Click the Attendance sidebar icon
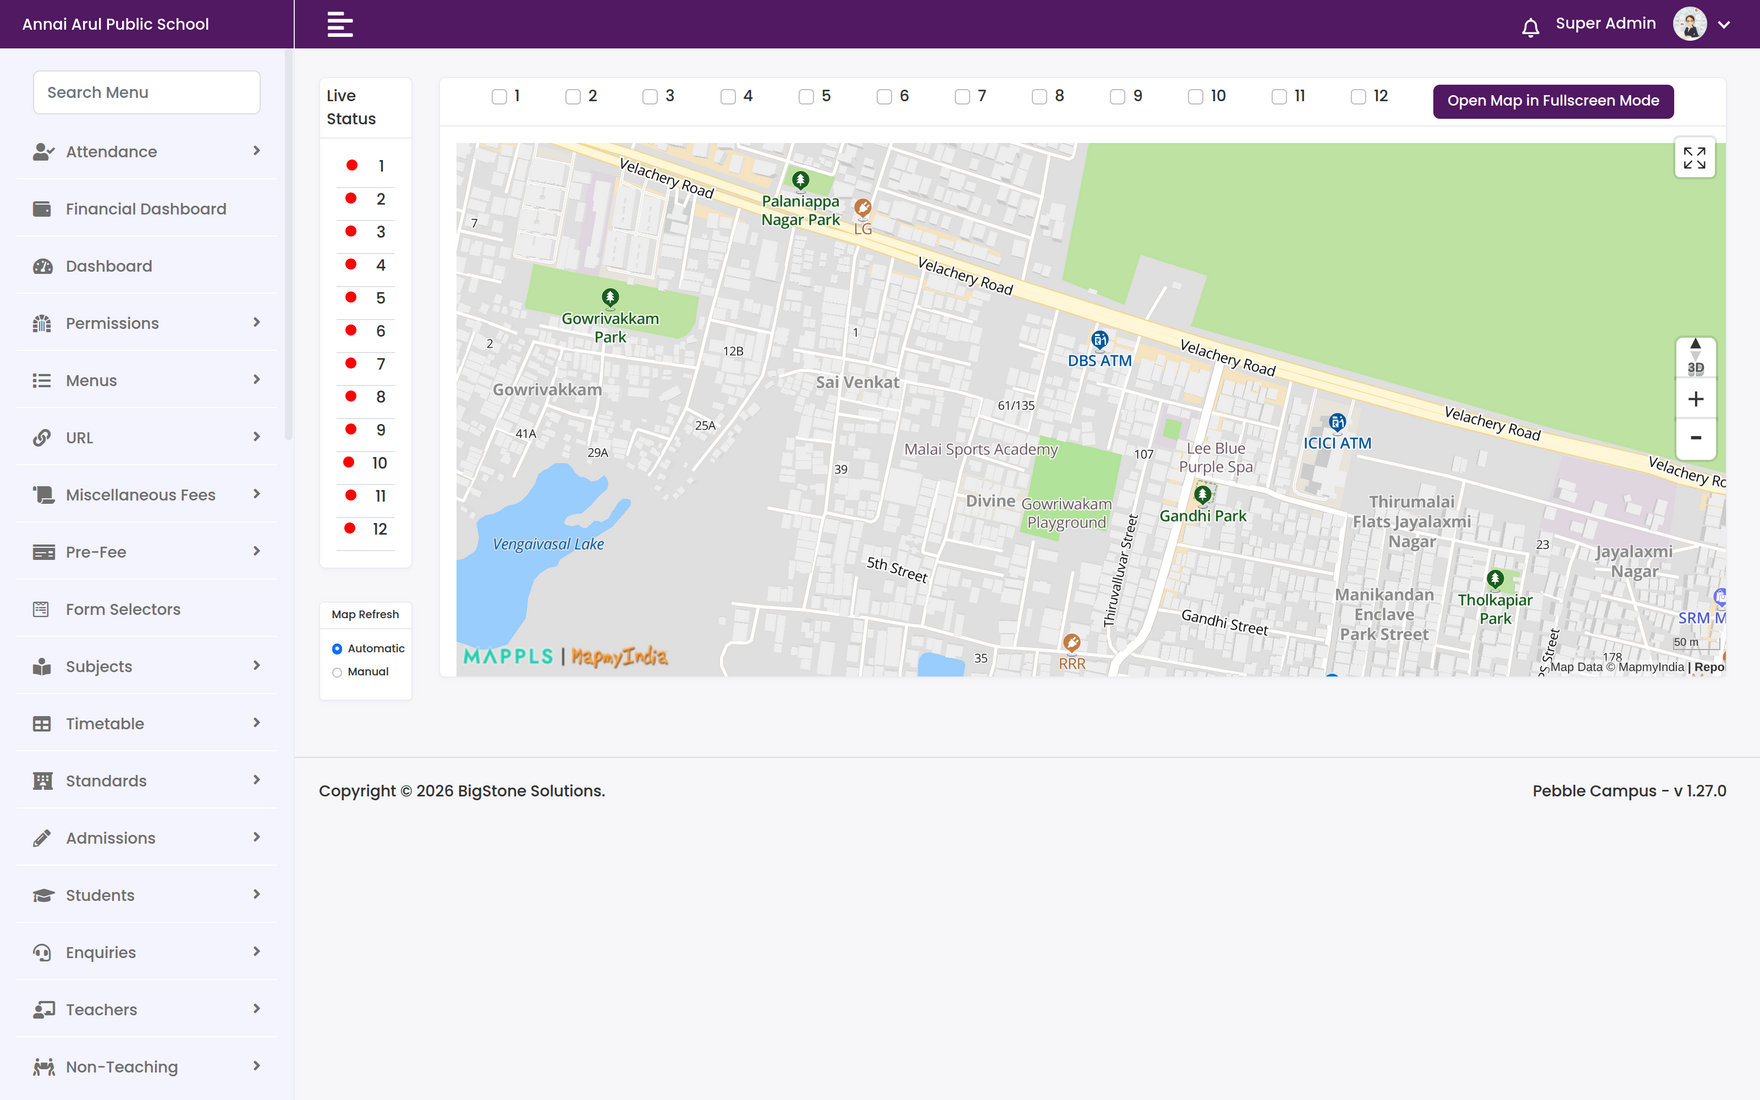 [43, 152]
